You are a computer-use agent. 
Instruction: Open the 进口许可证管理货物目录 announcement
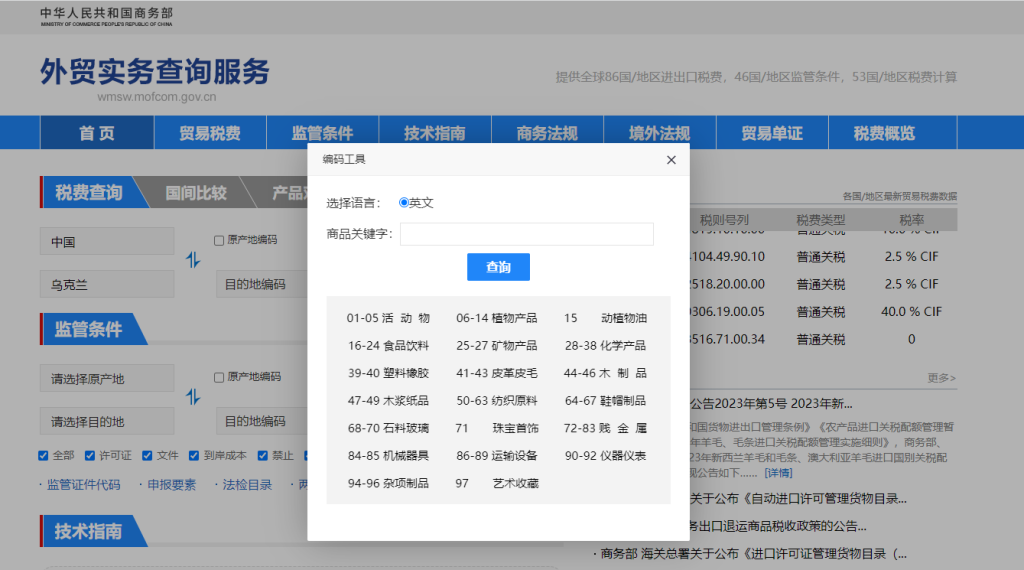click(754, 554)
